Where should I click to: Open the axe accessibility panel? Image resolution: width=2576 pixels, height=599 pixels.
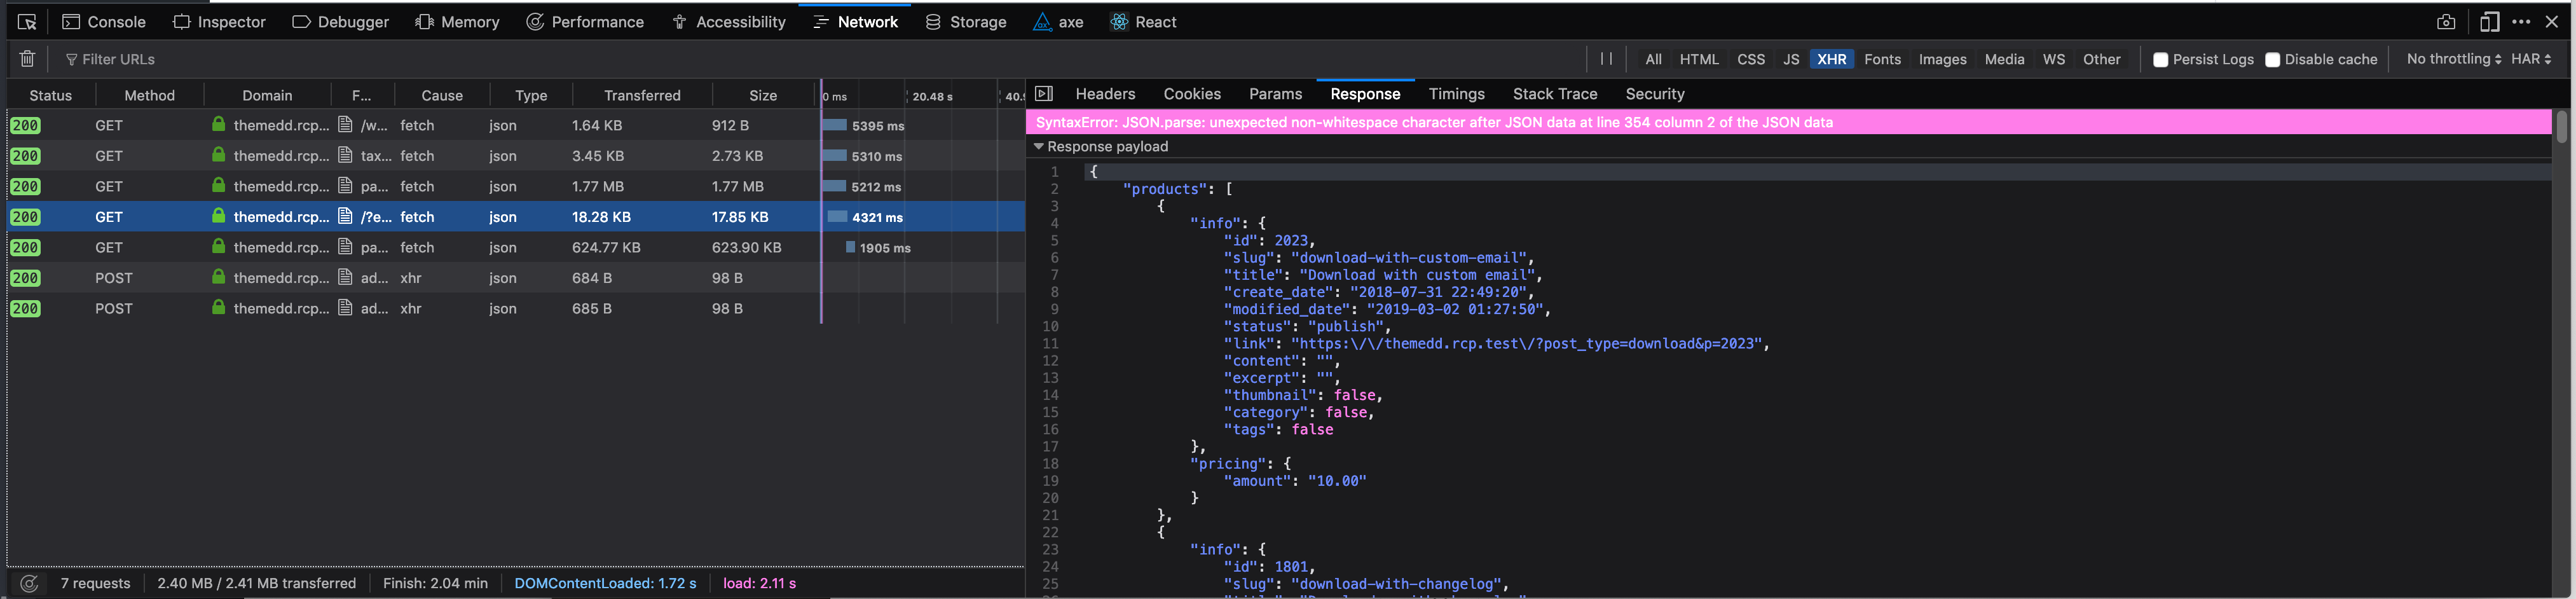[x=1058, y=21]
